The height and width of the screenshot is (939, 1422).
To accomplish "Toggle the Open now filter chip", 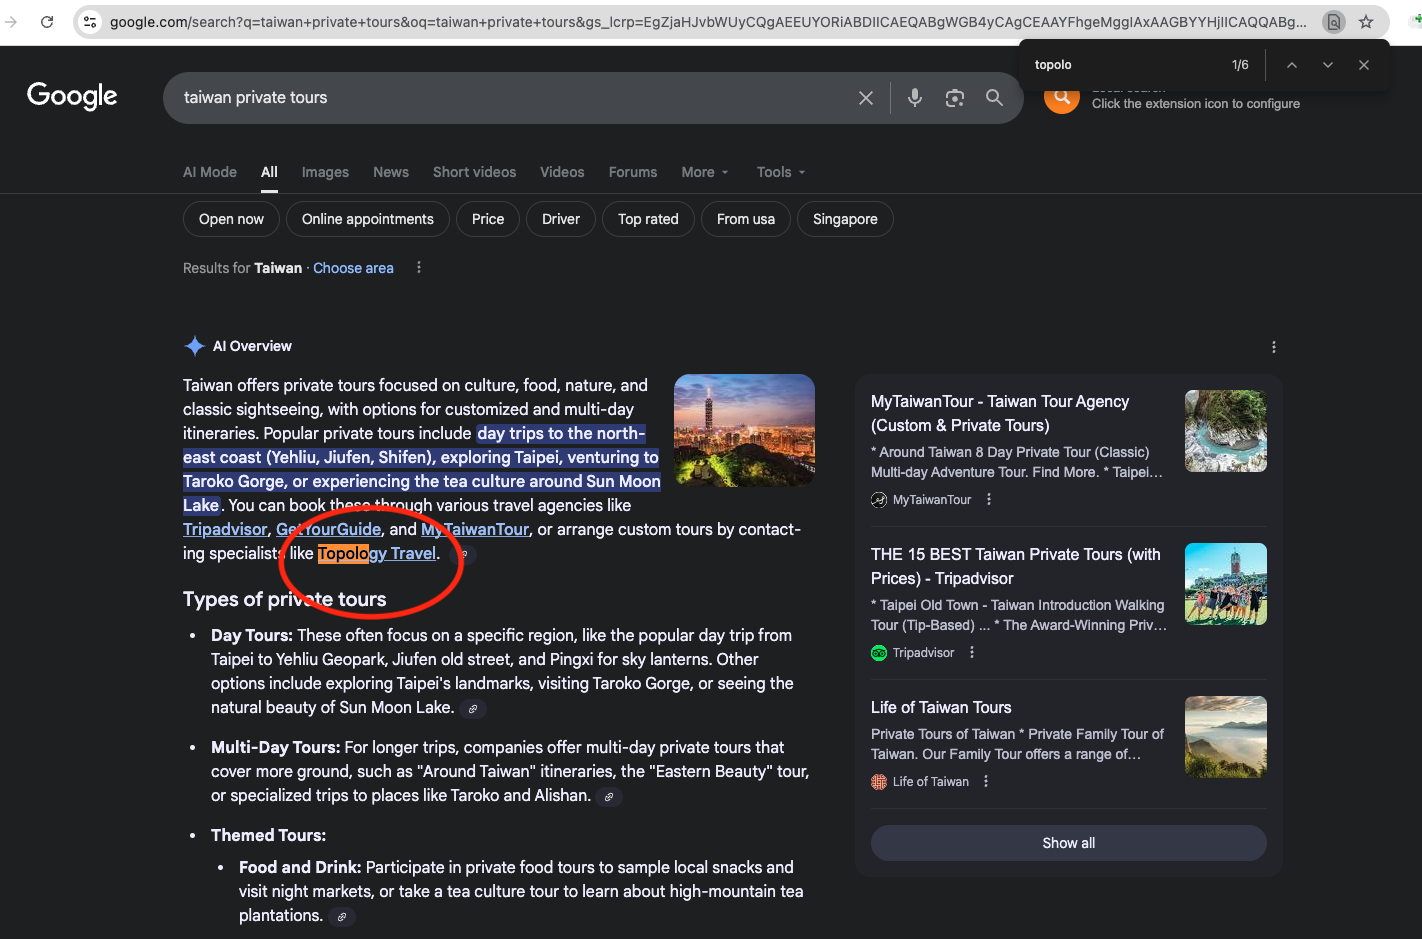I will (x=231, y=219).
